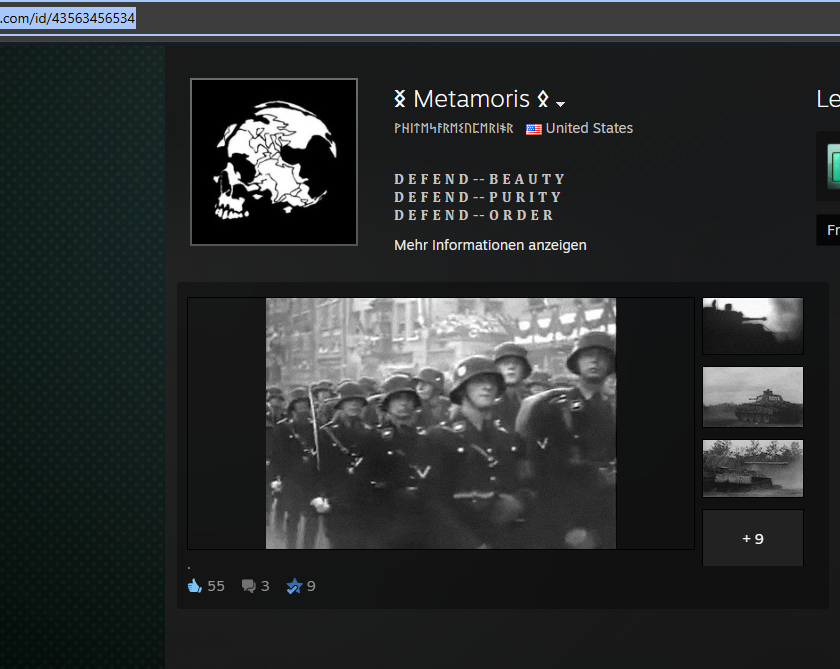Open the large featured showcase screenshot
Image resolution: width=840 pixels, height=669 pixels.
441,423
